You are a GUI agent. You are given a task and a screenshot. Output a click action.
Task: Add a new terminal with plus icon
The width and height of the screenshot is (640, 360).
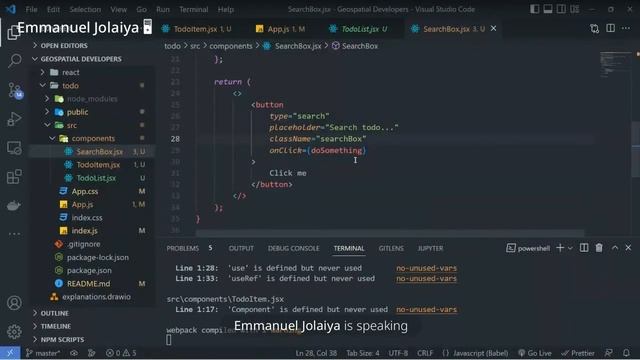click(560, 248)
